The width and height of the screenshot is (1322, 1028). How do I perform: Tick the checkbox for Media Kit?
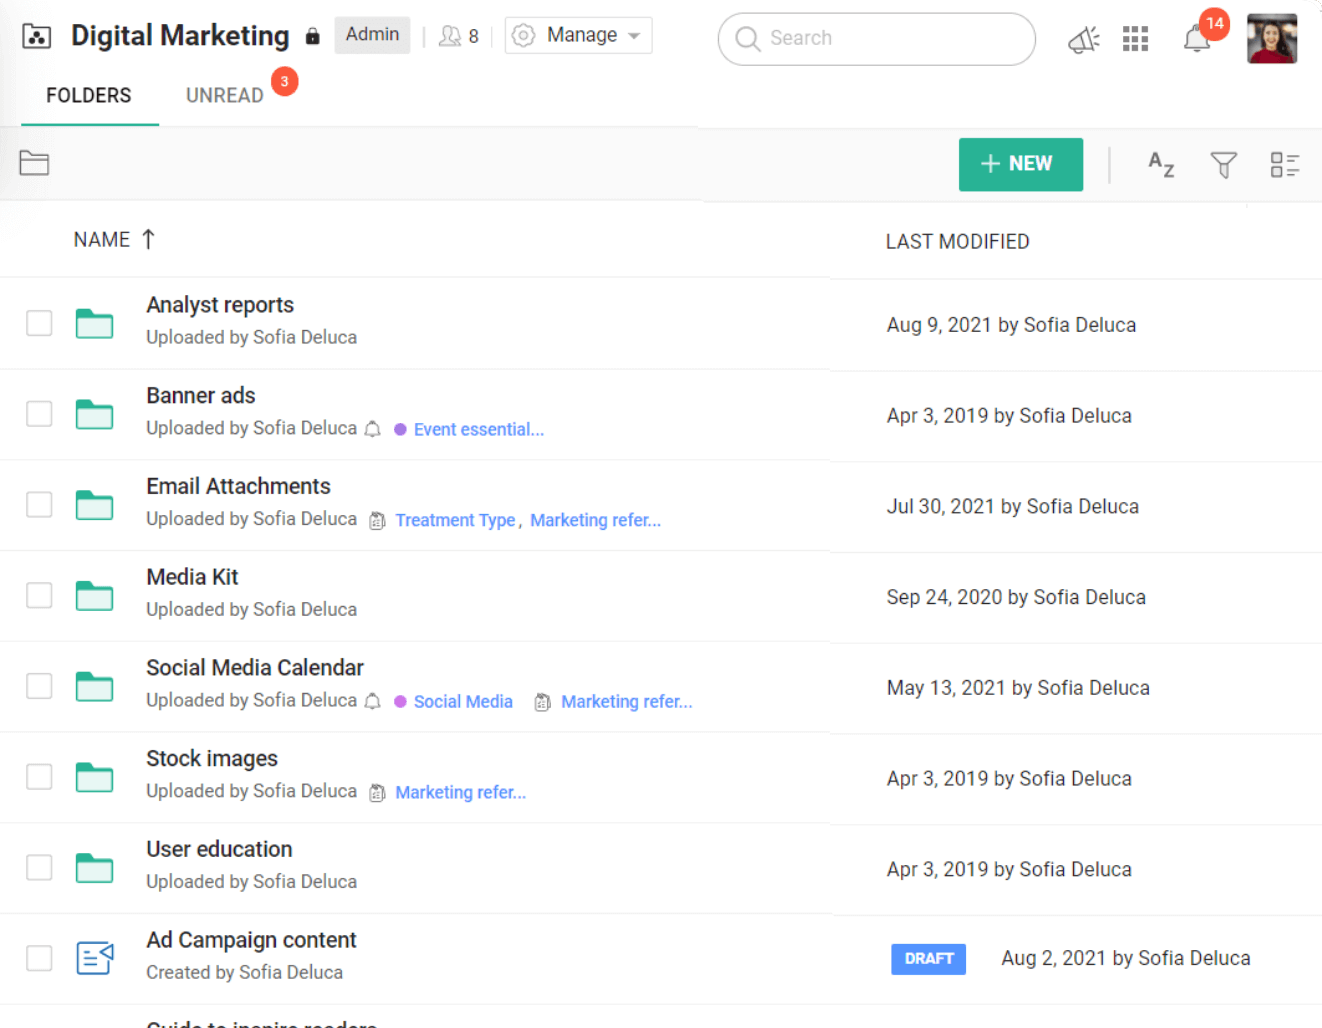[x=39, y=595]
